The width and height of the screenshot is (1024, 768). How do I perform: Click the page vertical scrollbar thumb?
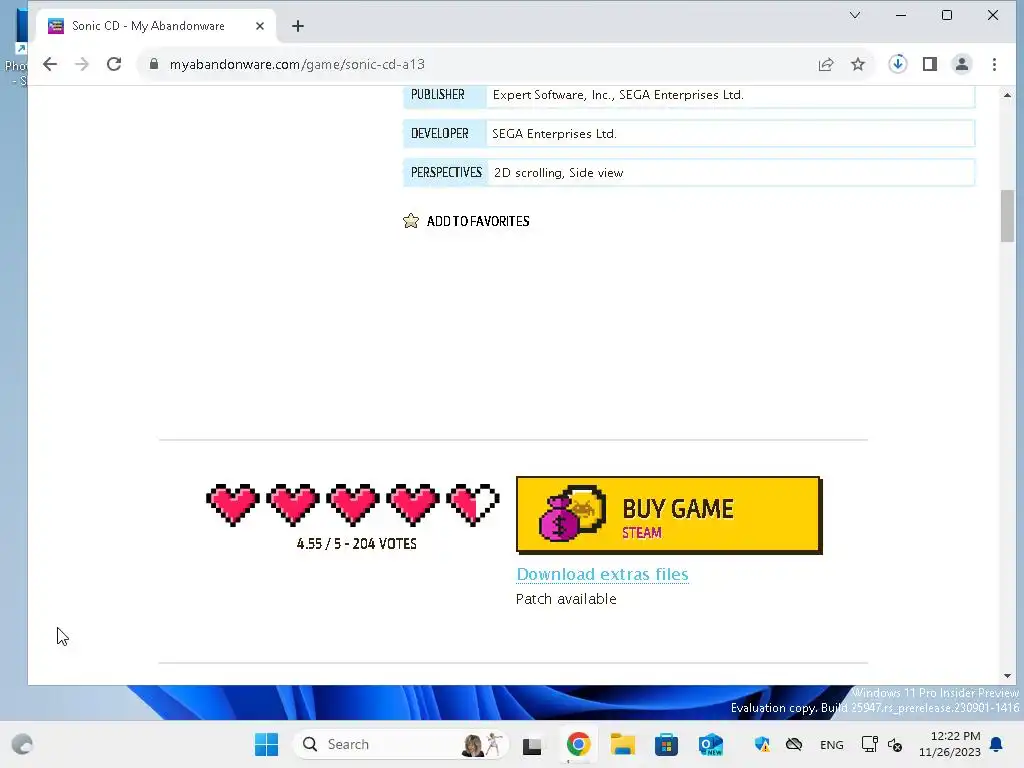[x=1007, y=216]
